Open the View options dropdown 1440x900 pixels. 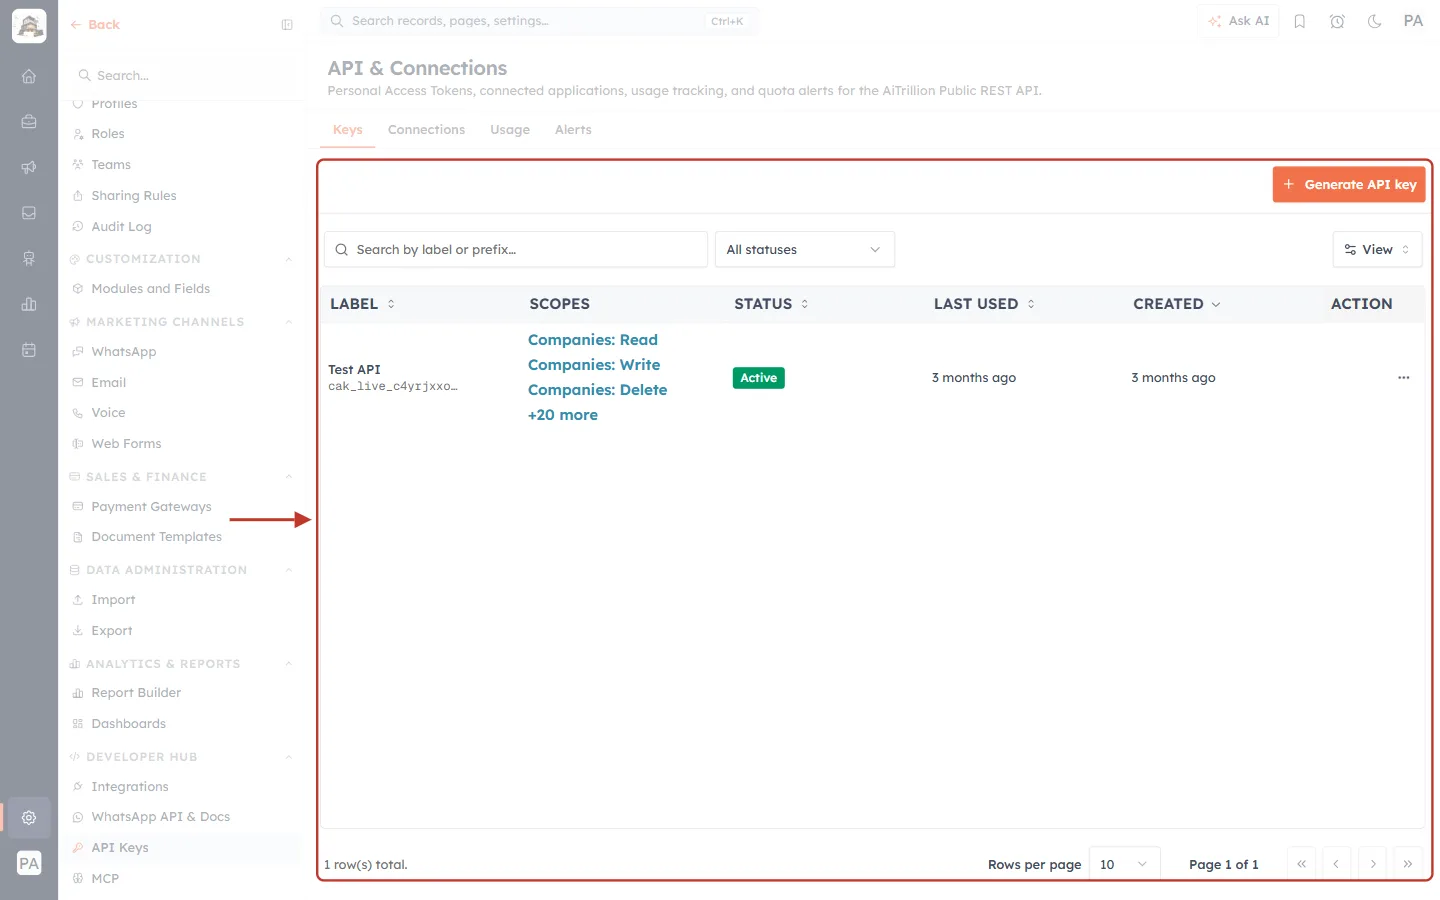point(1377,250)
